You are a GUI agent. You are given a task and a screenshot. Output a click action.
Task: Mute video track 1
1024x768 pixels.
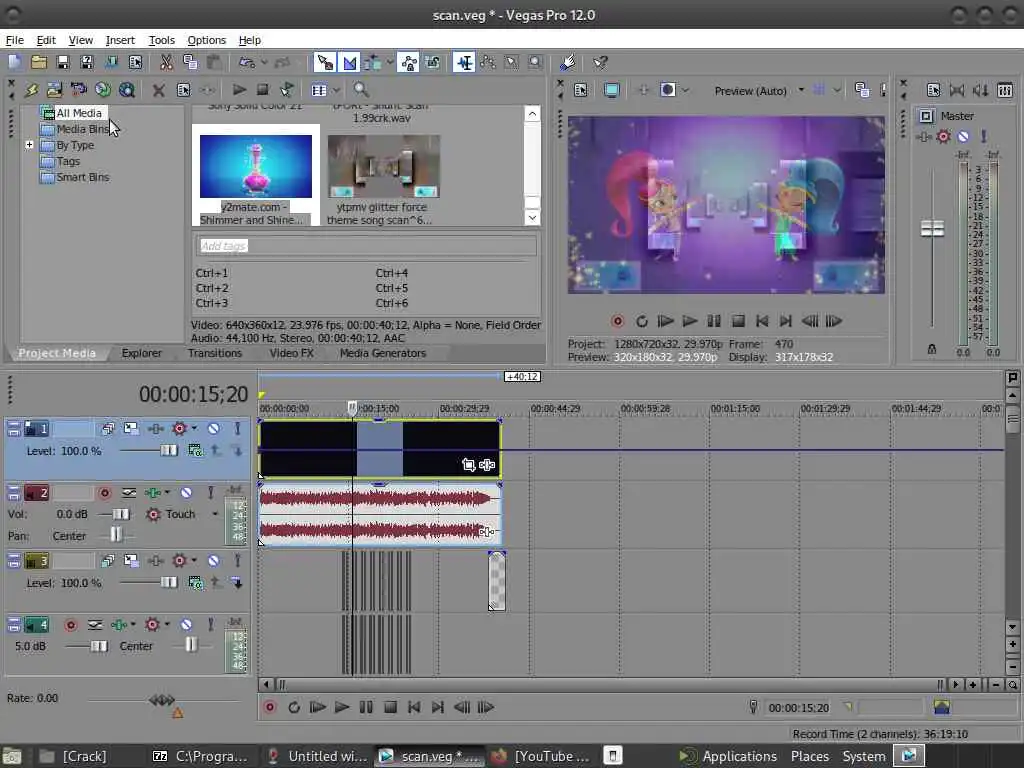(214, 429)
